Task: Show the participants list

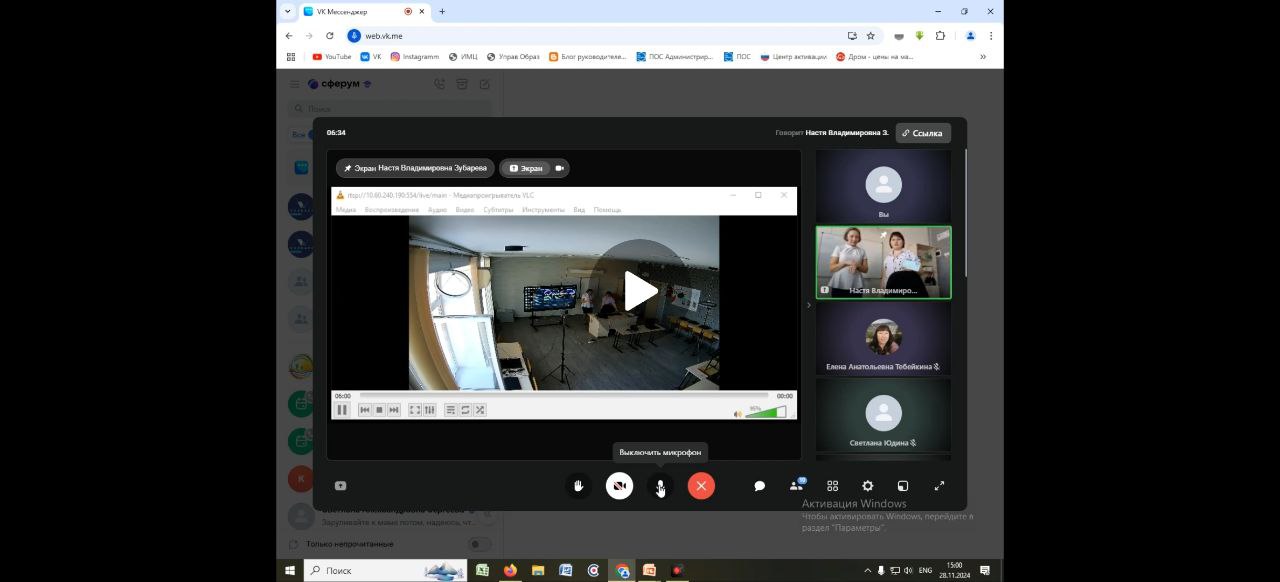Action: [796, 485]
